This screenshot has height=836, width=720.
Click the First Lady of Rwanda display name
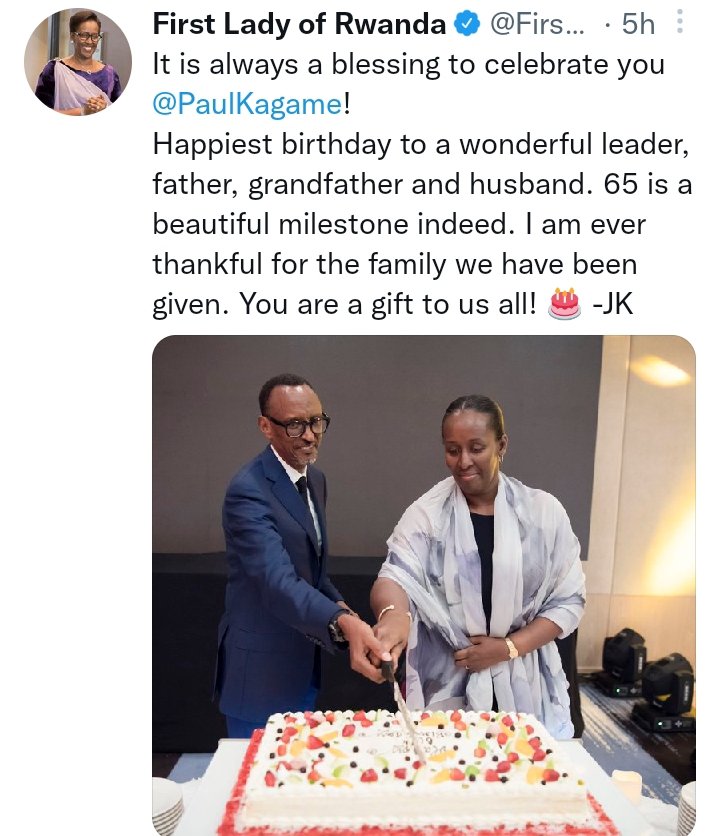(299, 24)
